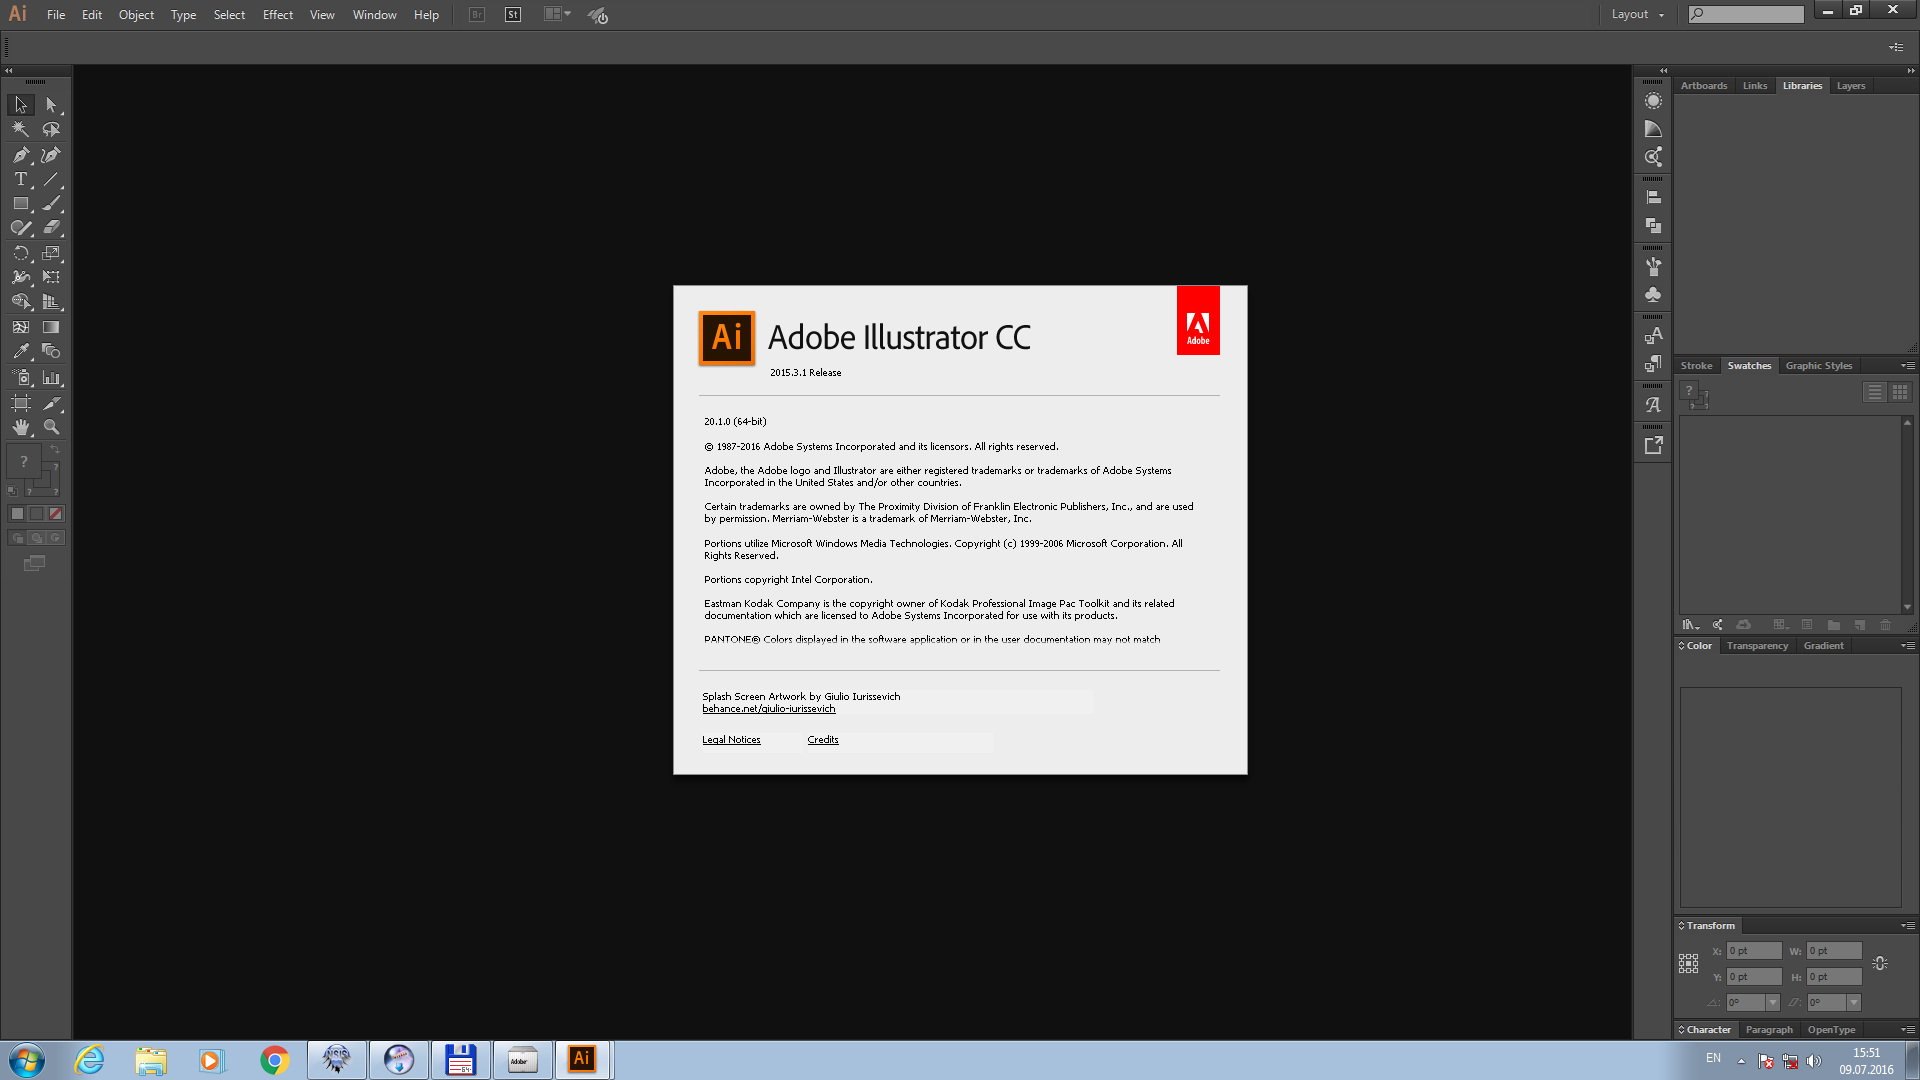Open the Color panel flyout menu
1920x1080 pixels.
(x=1908, y=646)
